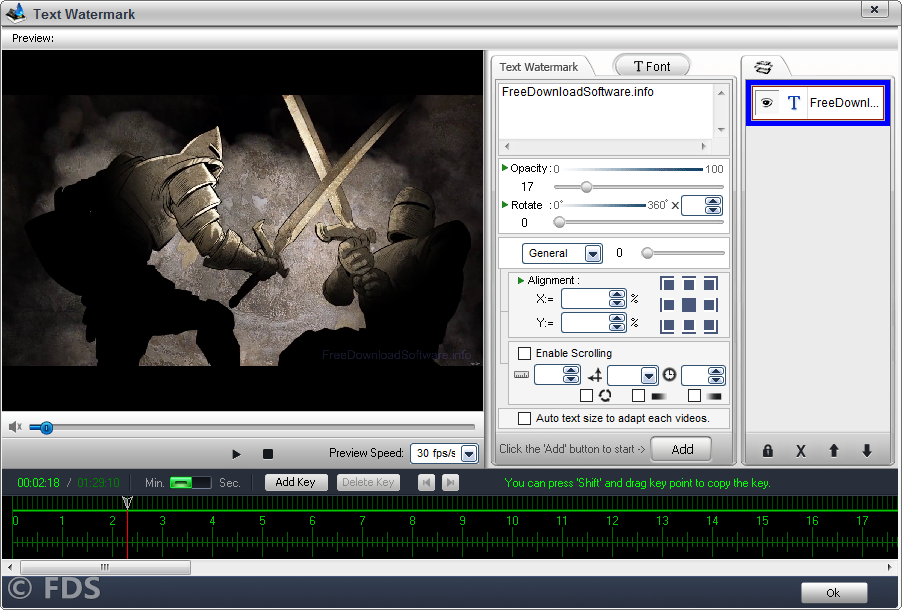Click the center alignment icon
Image resolution: width=902 pixels, height=610 pixels.
click(689, 305)
